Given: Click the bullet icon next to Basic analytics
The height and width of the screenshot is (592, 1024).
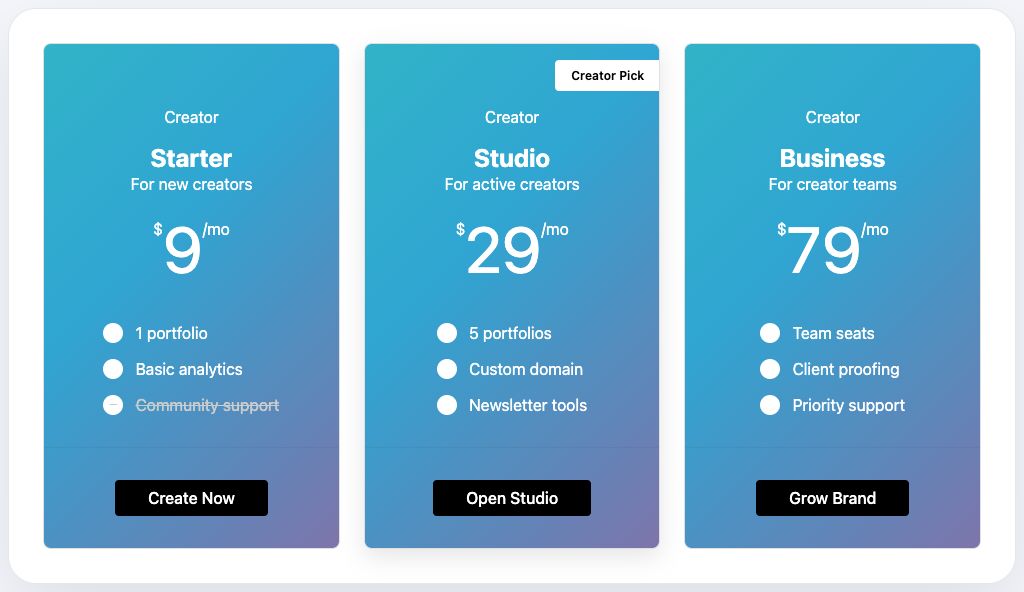Looking at the screenshot, I should tap(113, 369).
